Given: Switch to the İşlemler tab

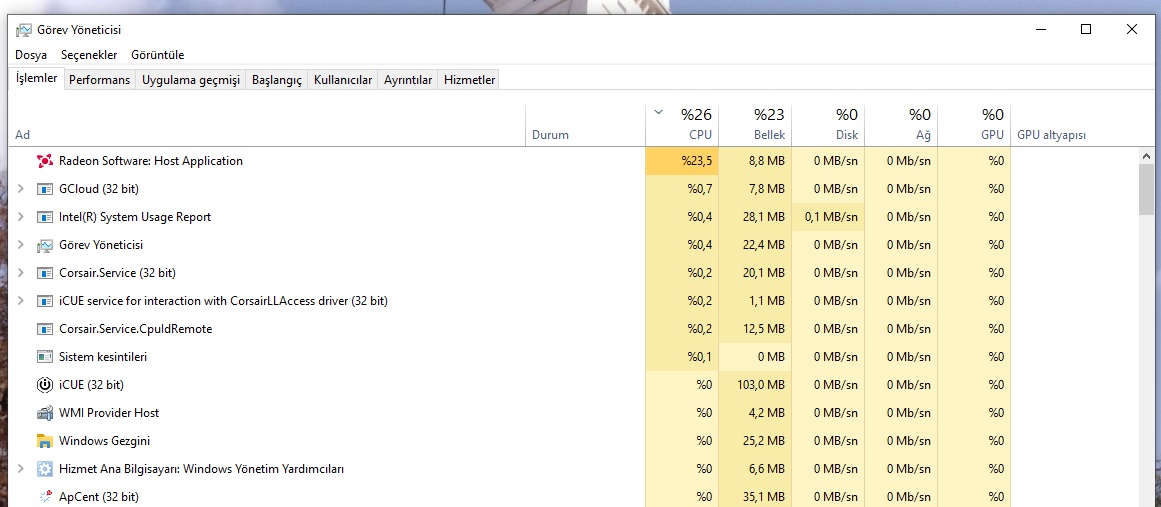Looking at the screenshot, I should [x=36, y=78].
